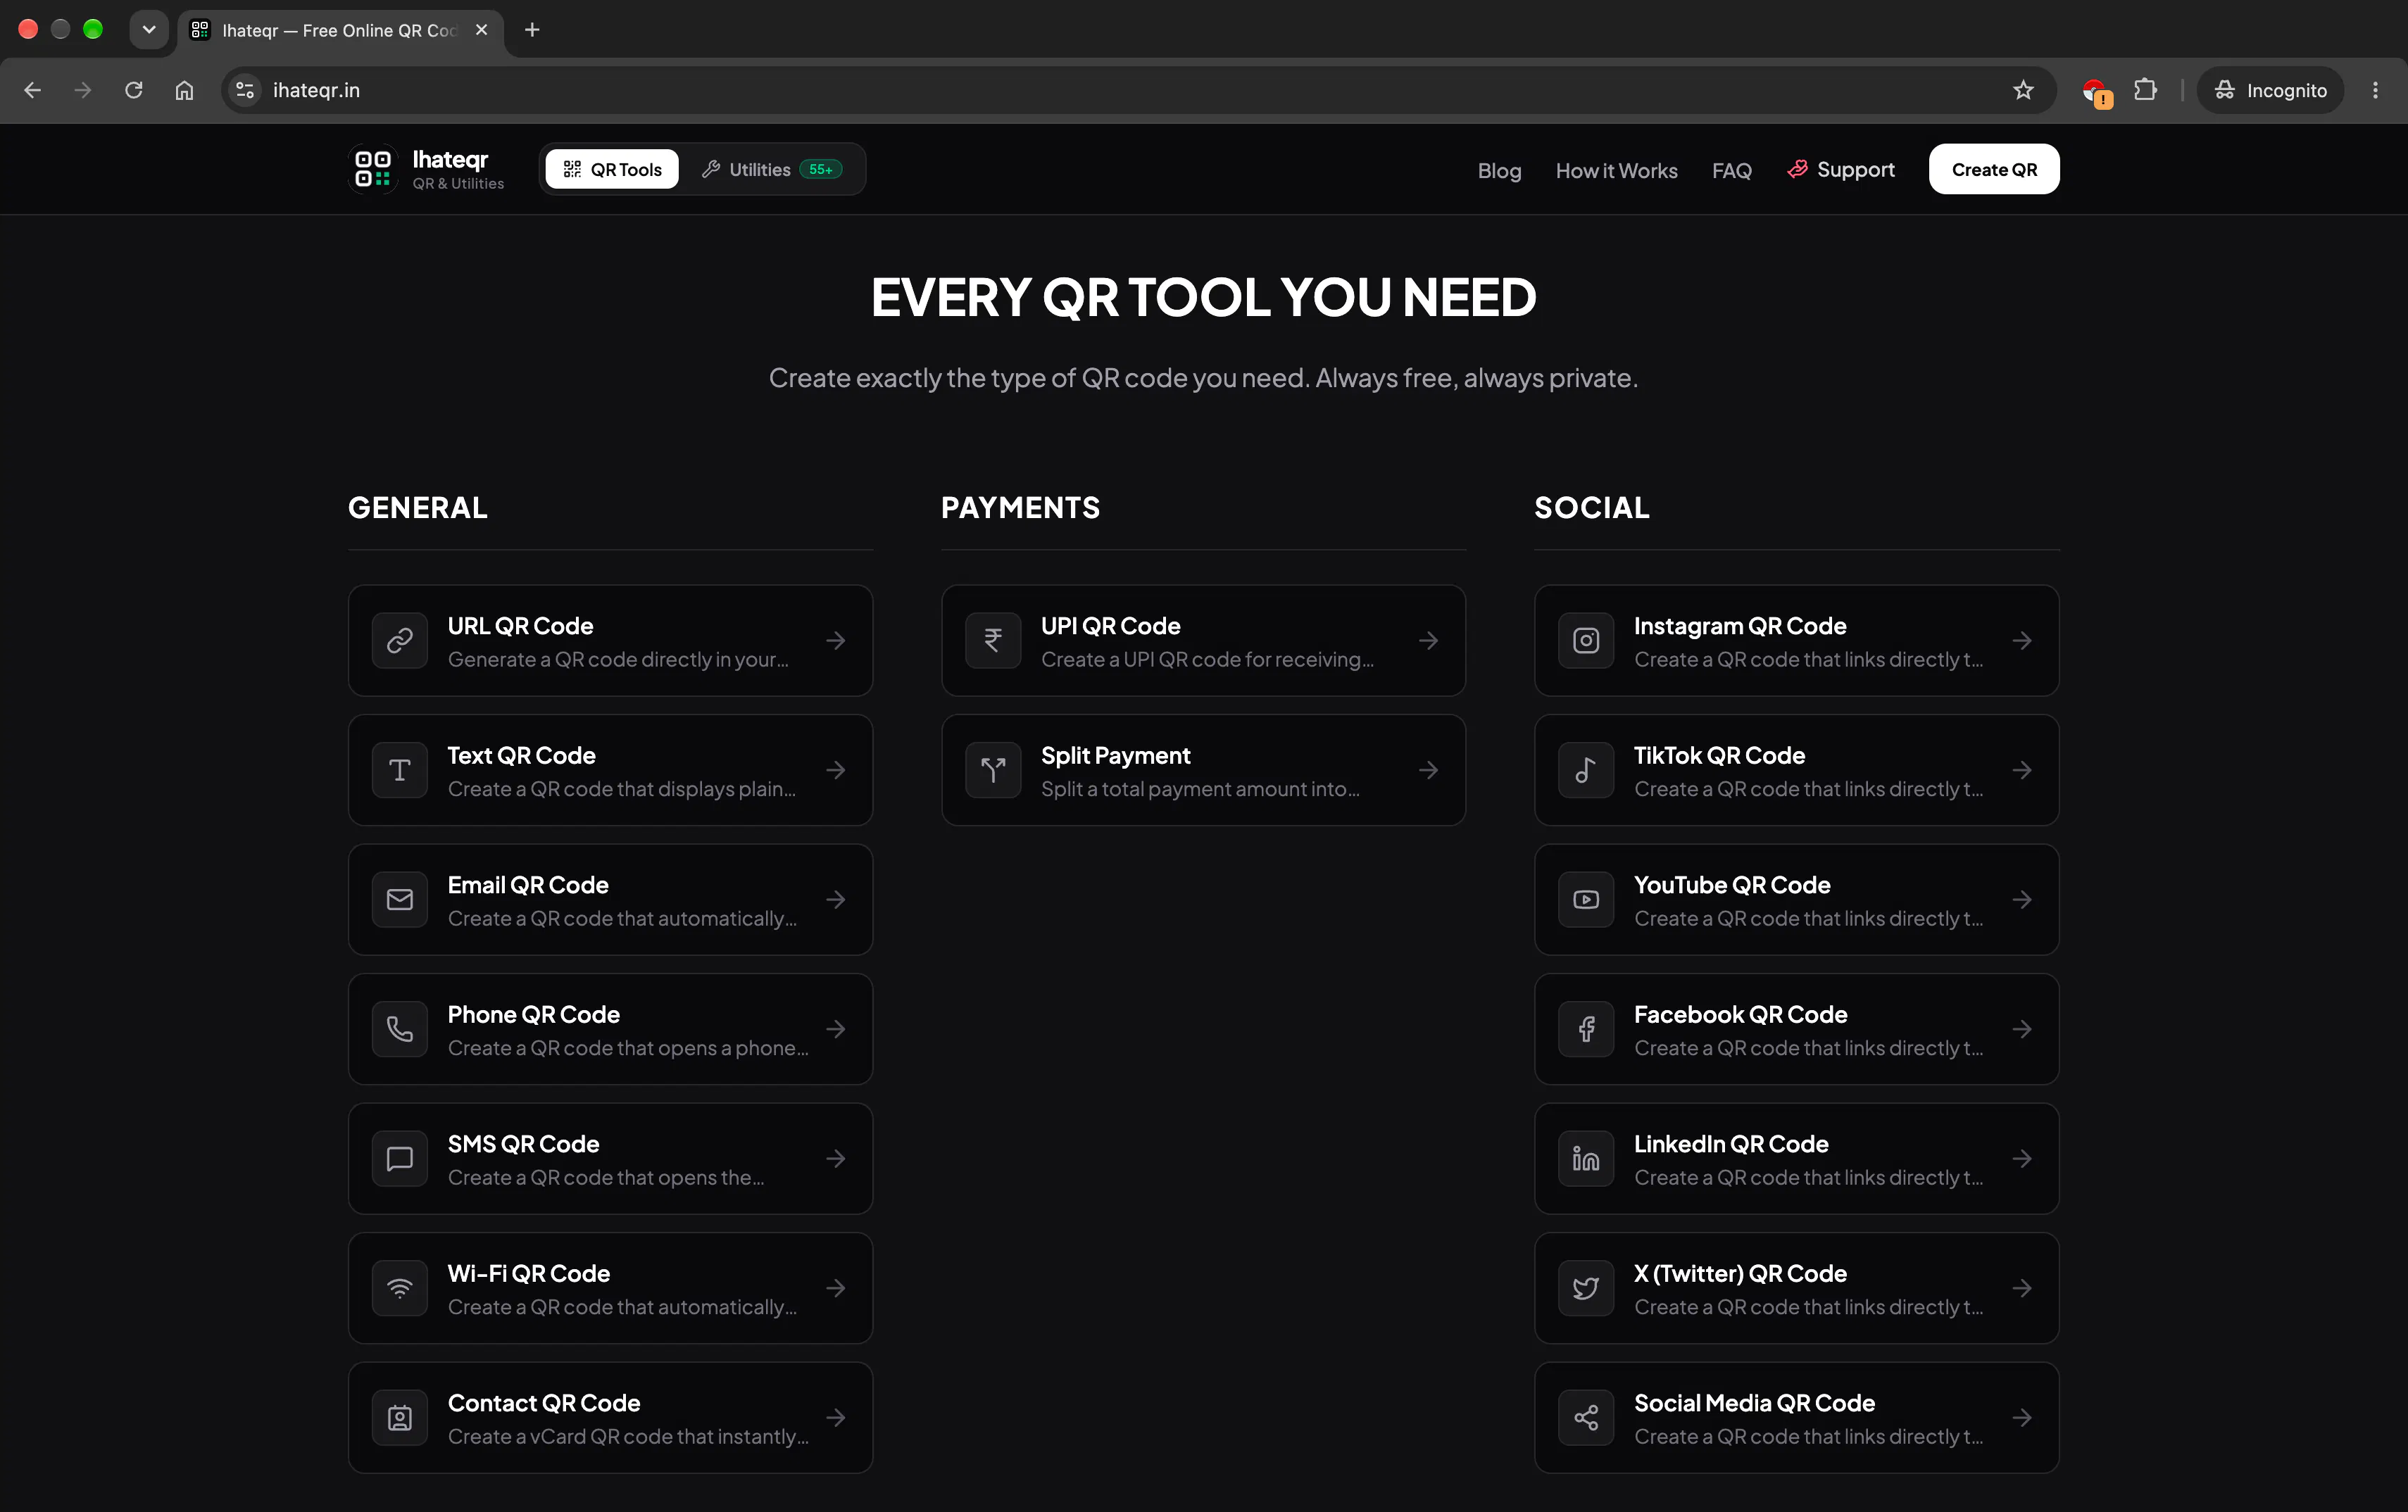Screen dimensions: 2408x1512
Task: Bookmark this page with the star icon
Action: pyautogui.click(x=2023, y=90)
